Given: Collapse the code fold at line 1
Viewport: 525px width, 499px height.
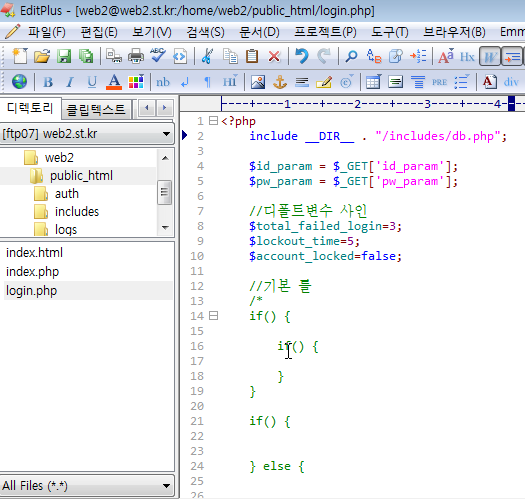Looking at the screenshot, I should 213,121.
